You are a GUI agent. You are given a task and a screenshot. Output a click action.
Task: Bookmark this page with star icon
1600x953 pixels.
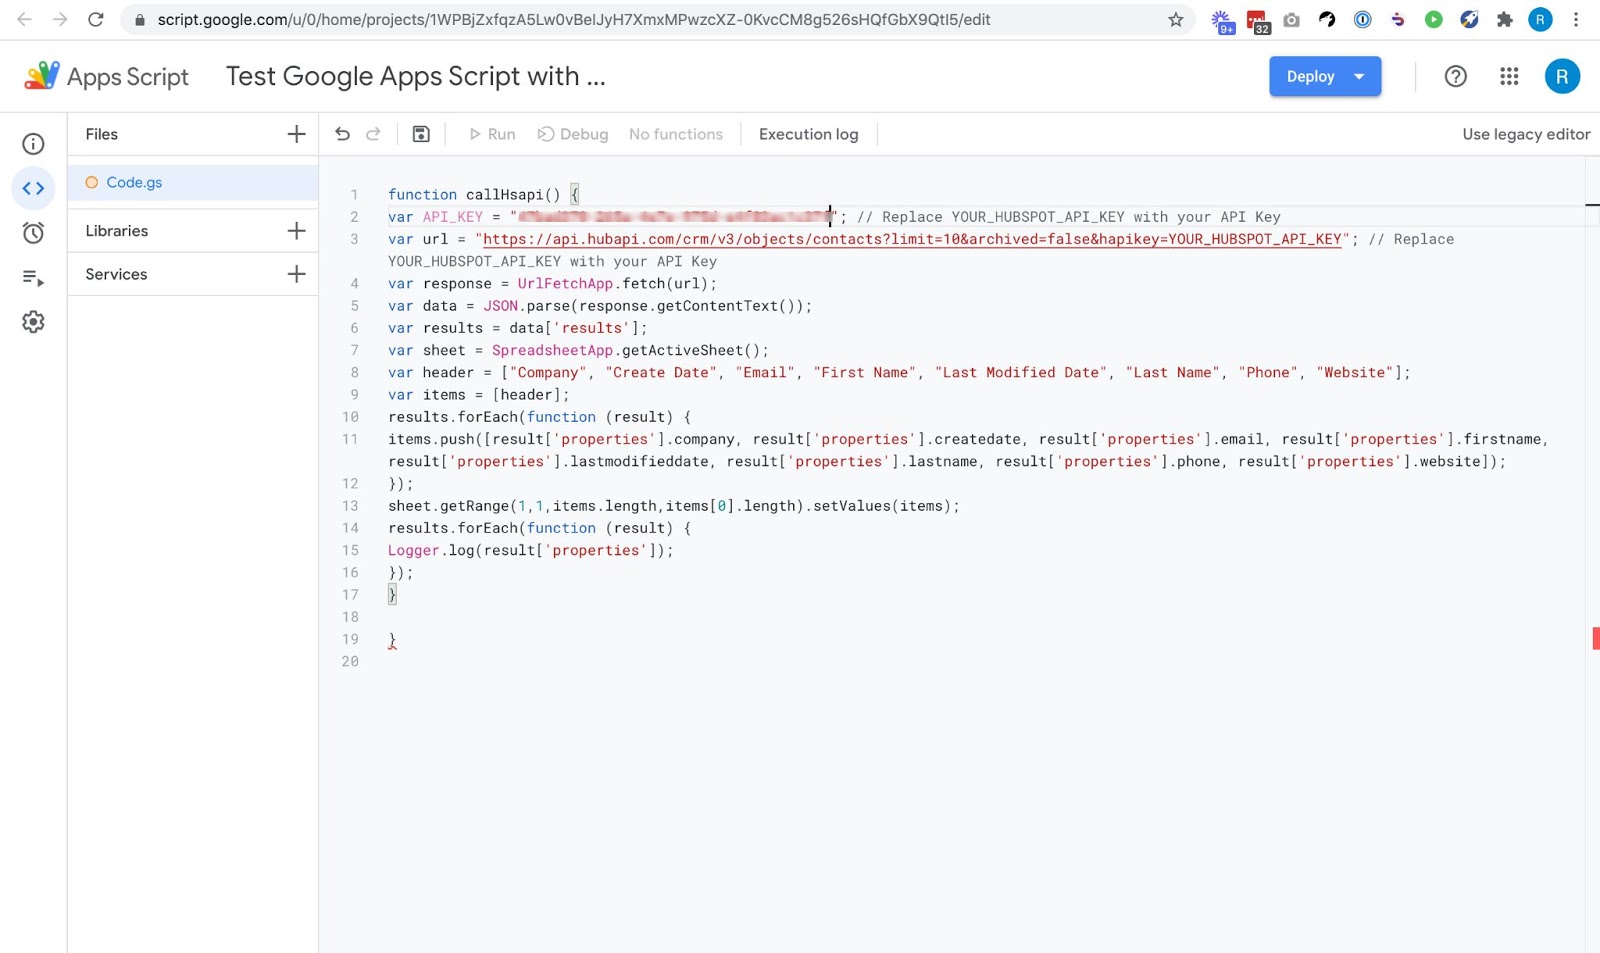pos(1176,19)
